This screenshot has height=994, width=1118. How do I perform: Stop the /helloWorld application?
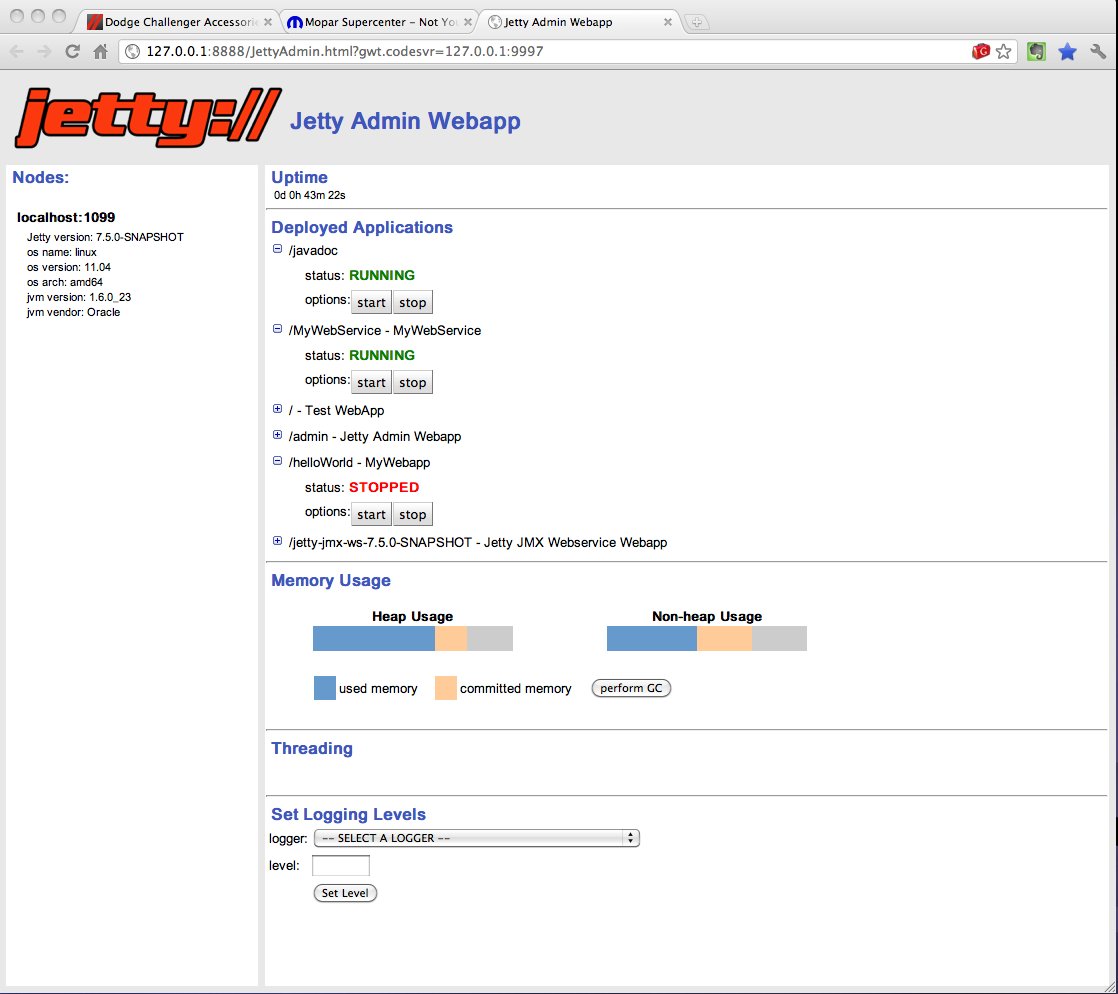[413, 514]
